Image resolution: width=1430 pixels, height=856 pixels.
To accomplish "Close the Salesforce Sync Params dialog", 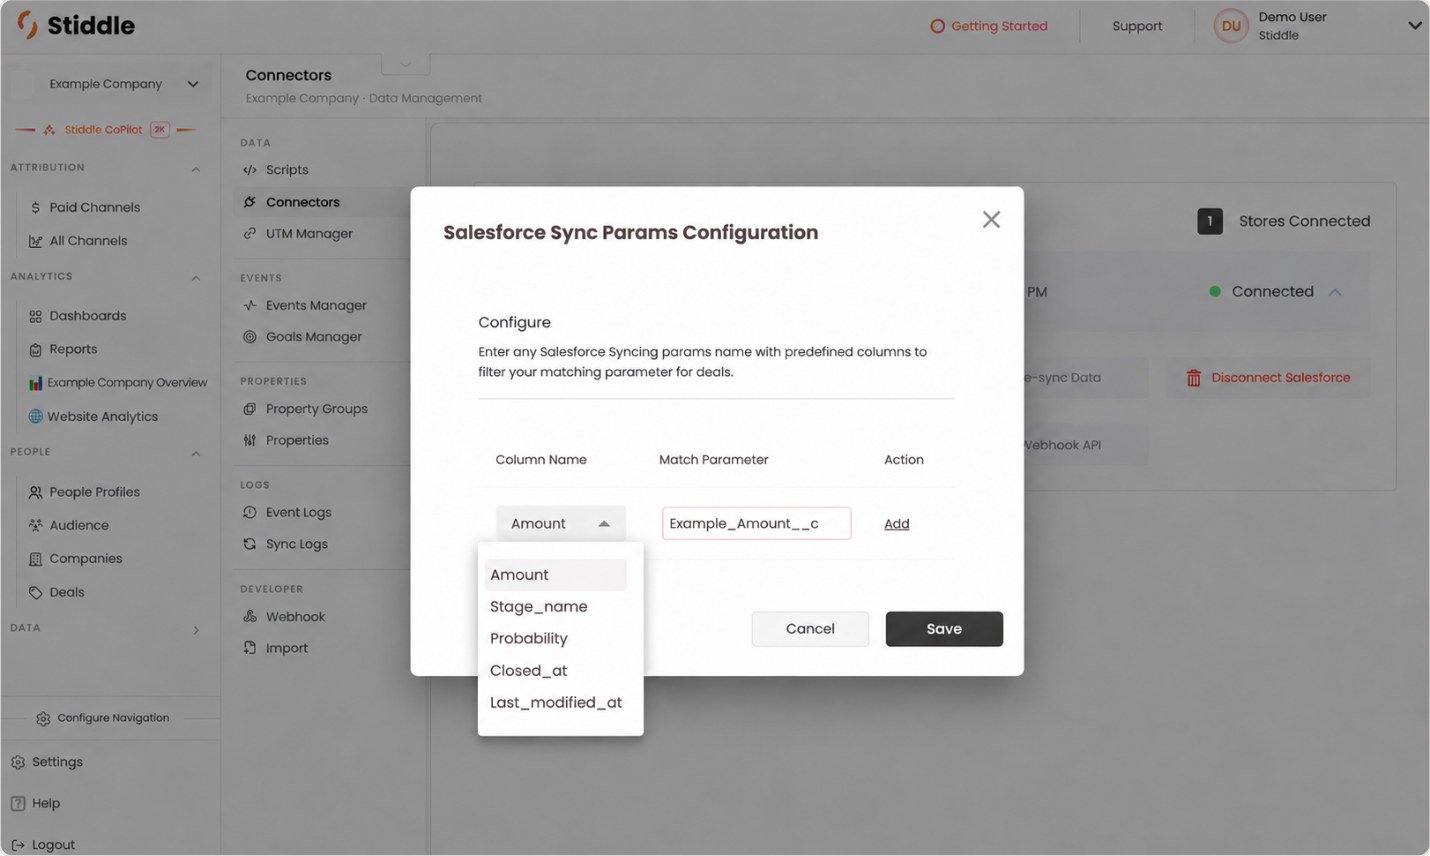I will tap(991, 220).
